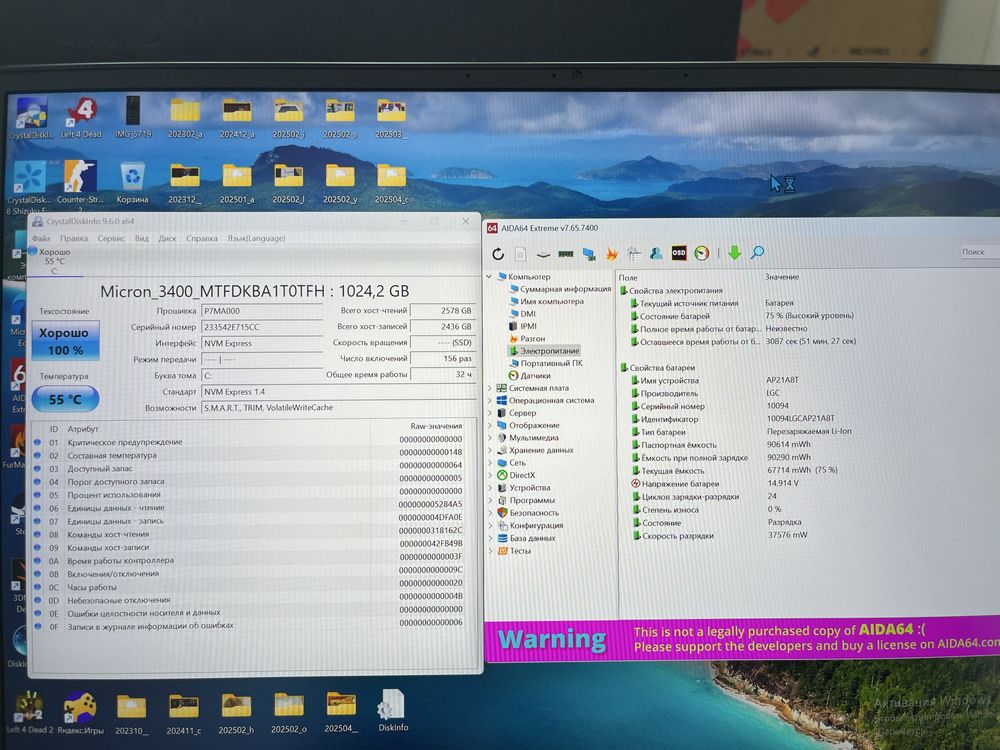
Task: Select the C: drive tab in CrystalDiskInfo
Action: (x=55, y=261)
